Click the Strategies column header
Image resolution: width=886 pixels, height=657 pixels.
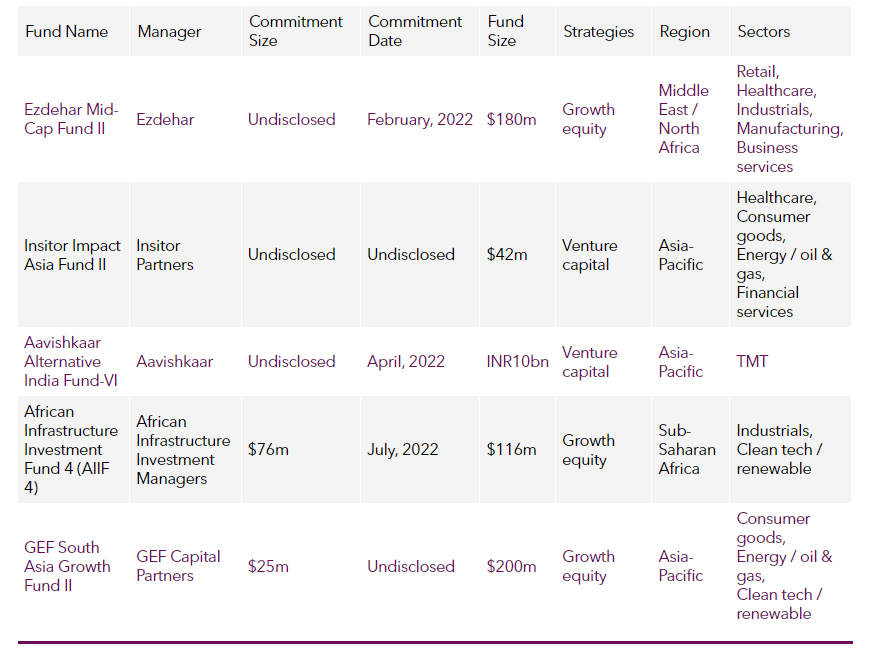pyautogui.click(x=598, y=32)
